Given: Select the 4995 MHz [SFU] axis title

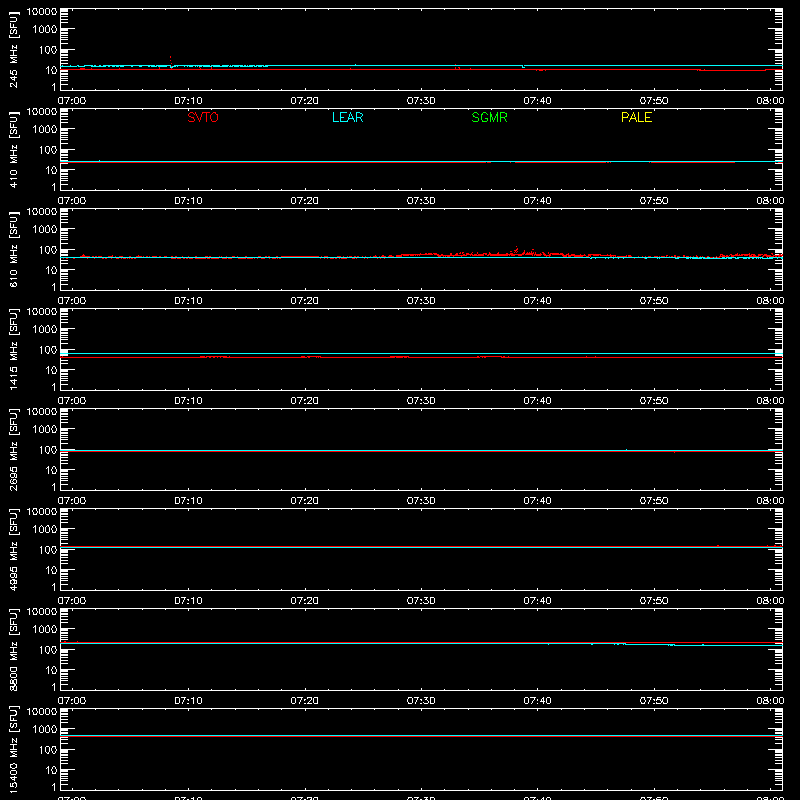Looking at the screenshot, I should click(x=13, y=549).
